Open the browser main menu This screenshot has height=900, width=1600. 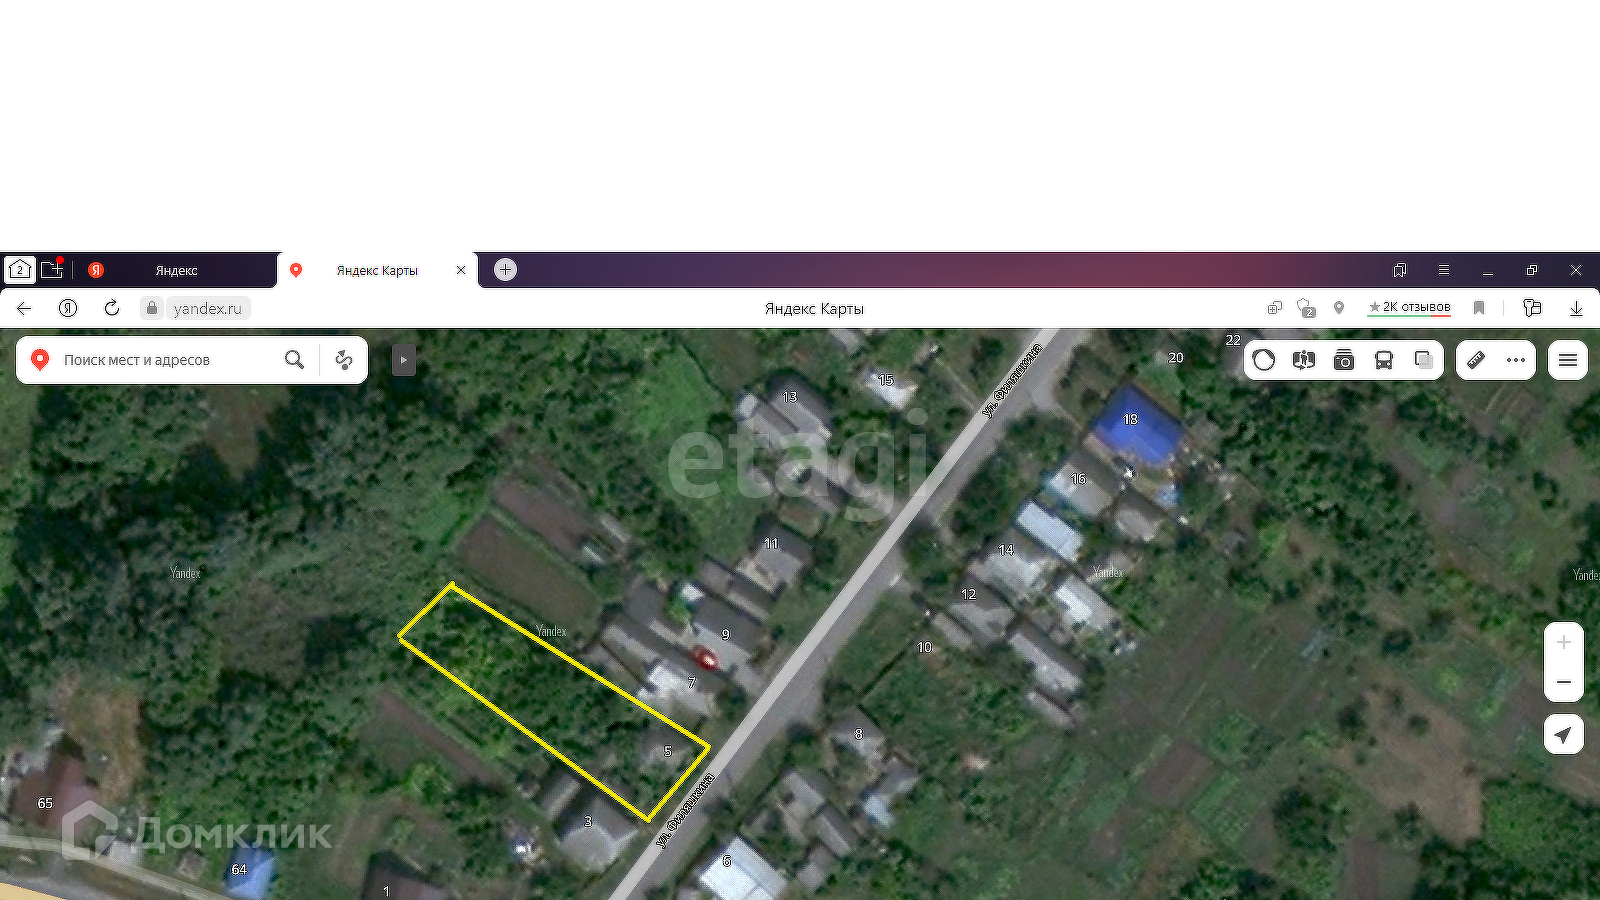(1444, 270)
